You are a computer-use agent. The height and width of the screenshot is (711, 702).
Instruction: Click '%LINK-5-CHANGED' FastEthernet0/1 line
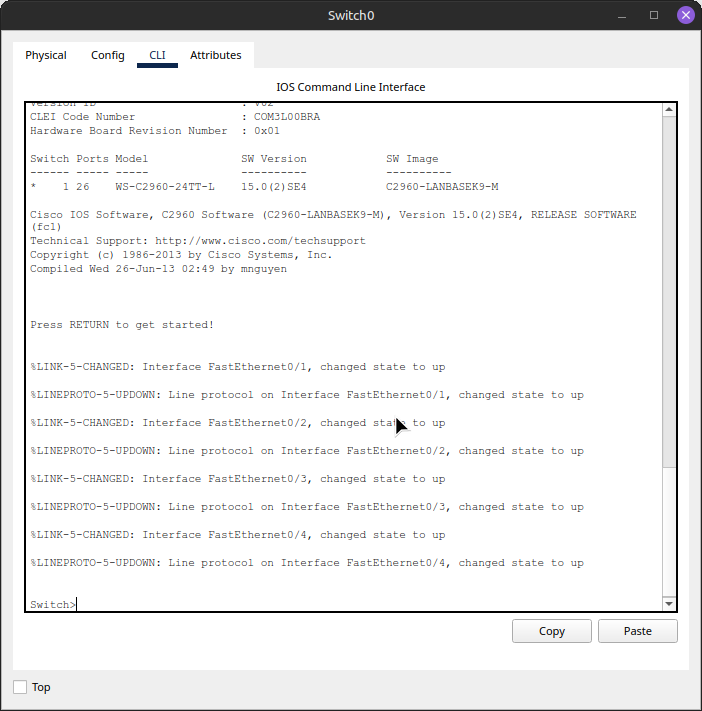[238, 366]
